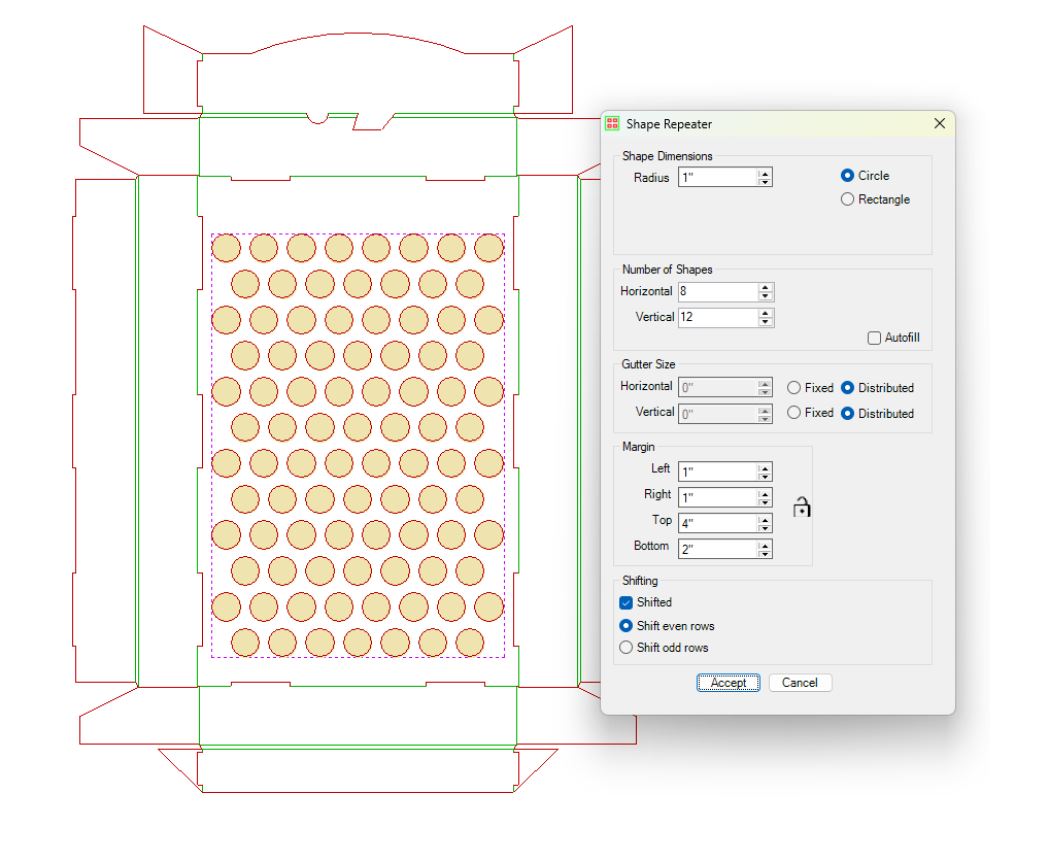The height and width of the screenshot is (842, 1050).
Task: Click the Radius input field
Action: [713, 176]
